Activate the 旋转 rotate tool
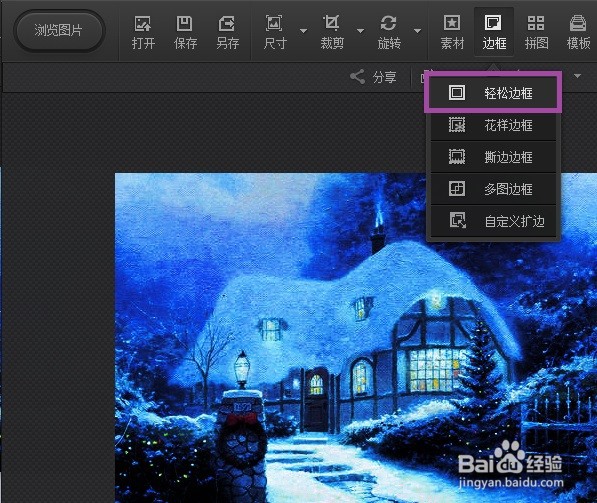597x503 pixels. coord(389,33)
